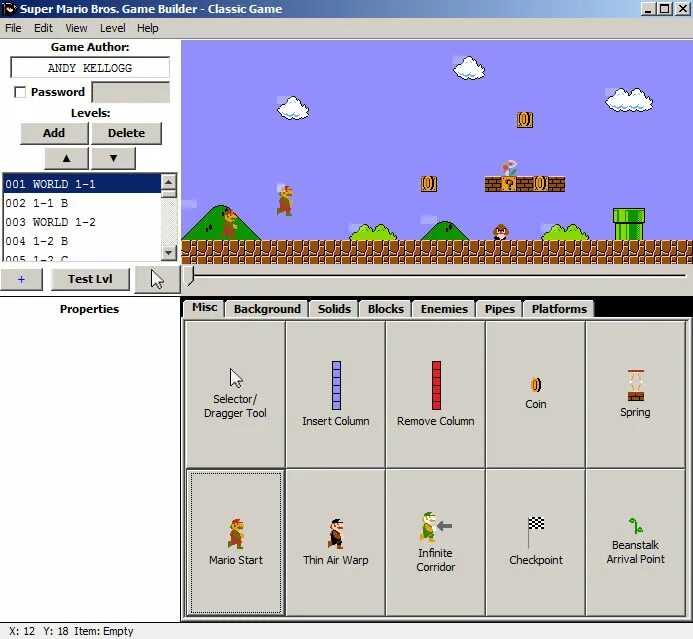Click the jumping Mario sprite in level
The height and width of the screenshot is (639, 693).
click(x=285, y=200)
